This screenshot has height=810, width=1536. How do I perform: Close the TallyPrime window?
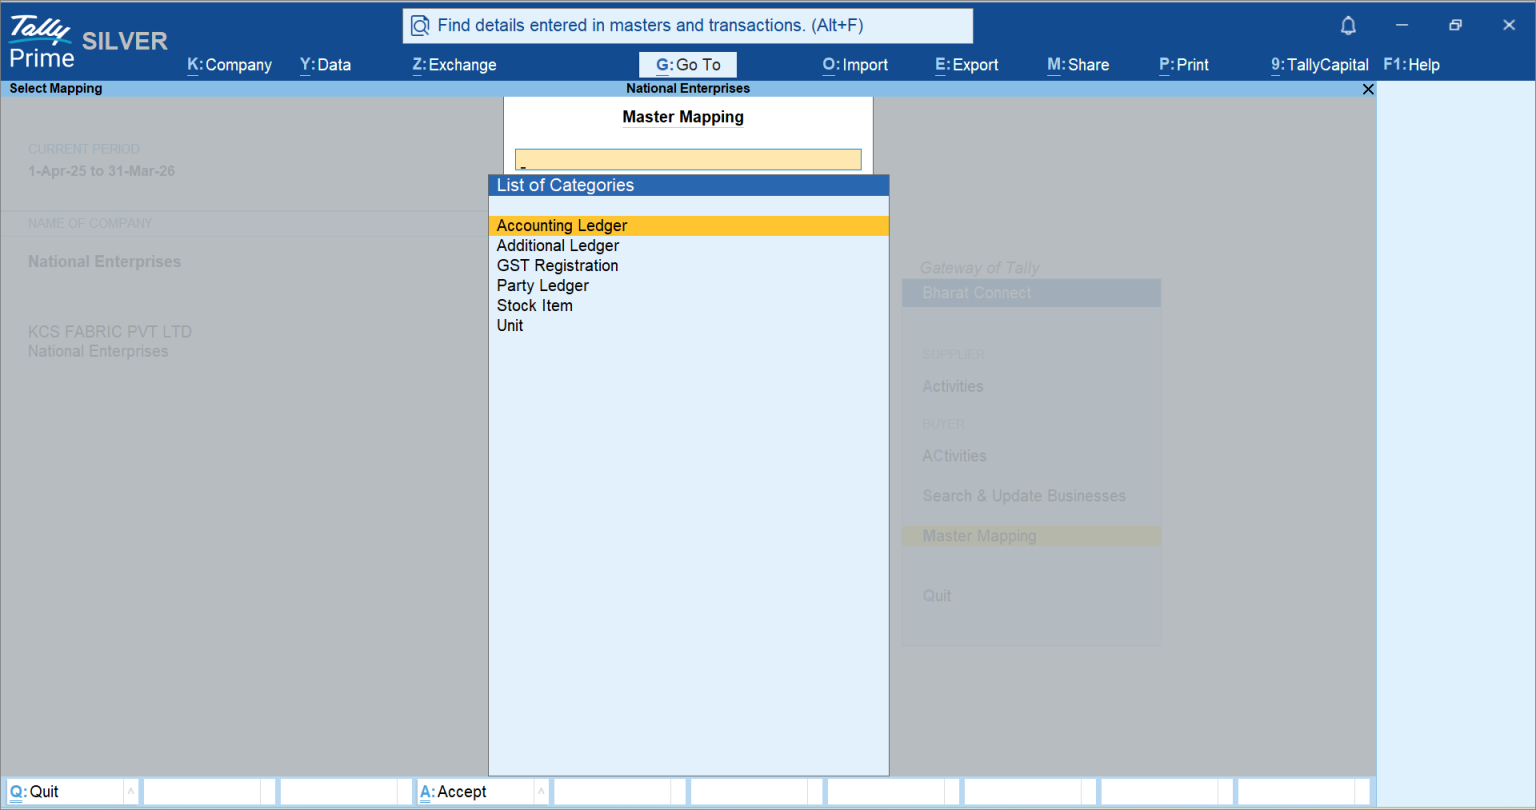pos(1509,25)
